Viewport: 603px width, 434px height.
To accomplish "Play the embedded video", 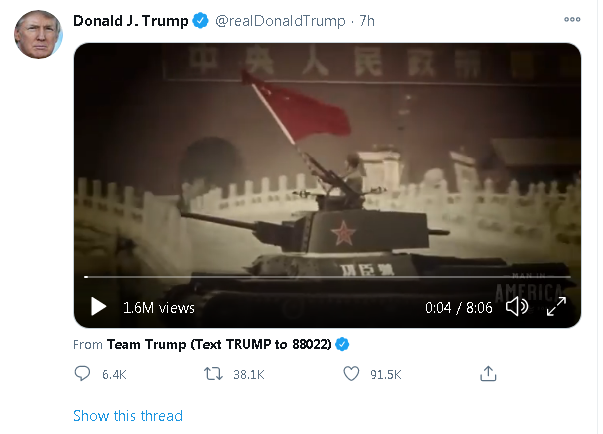I will point(98,306).
